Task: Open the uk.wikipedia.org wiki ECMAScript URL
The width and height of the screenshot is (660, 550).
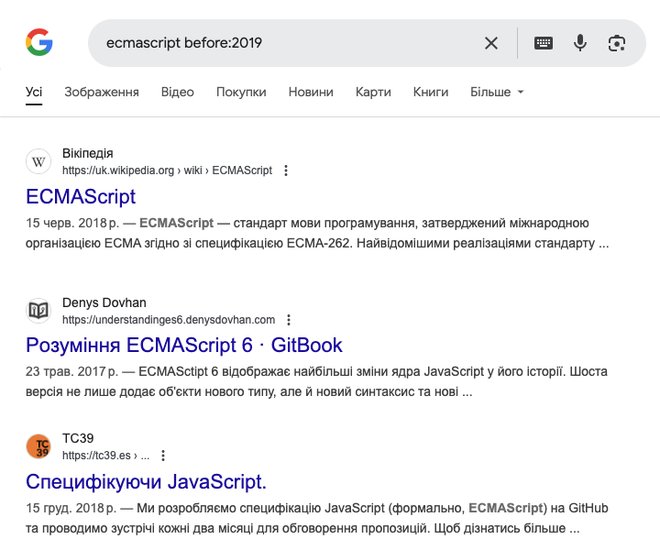Action: (167, 170)
